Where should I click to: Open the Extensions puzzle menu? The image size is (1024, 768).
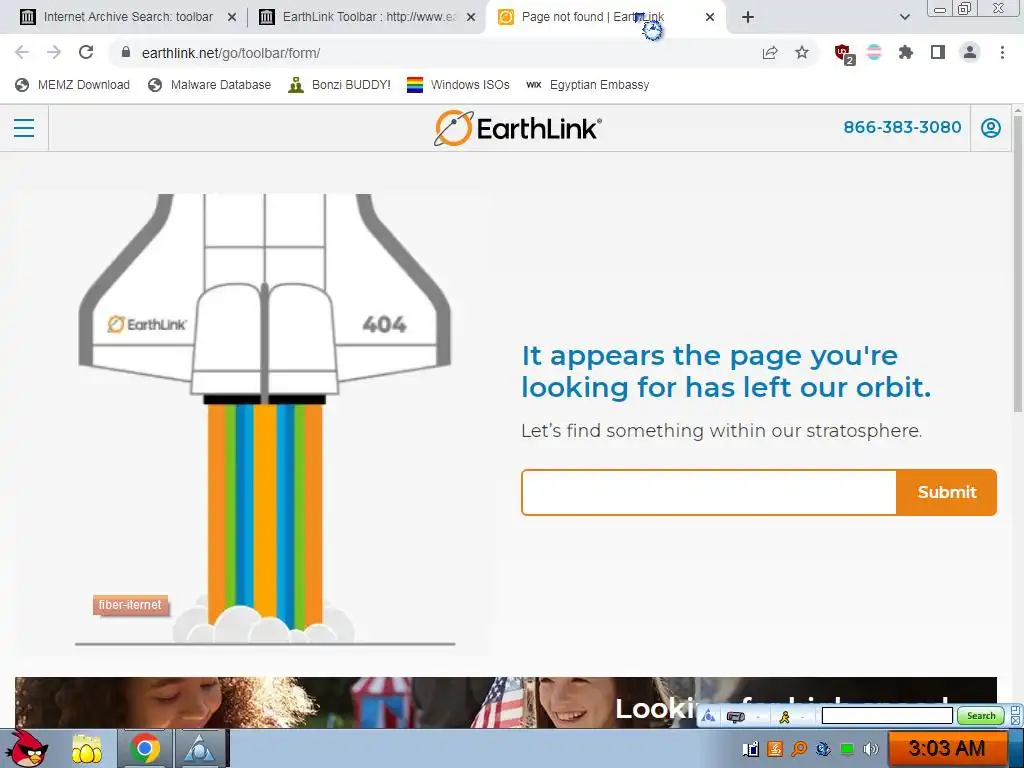906,52
